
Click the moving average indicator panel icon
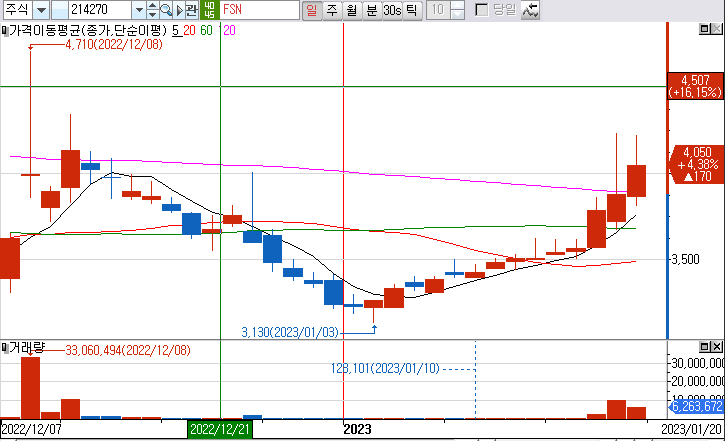click(4, 31)
